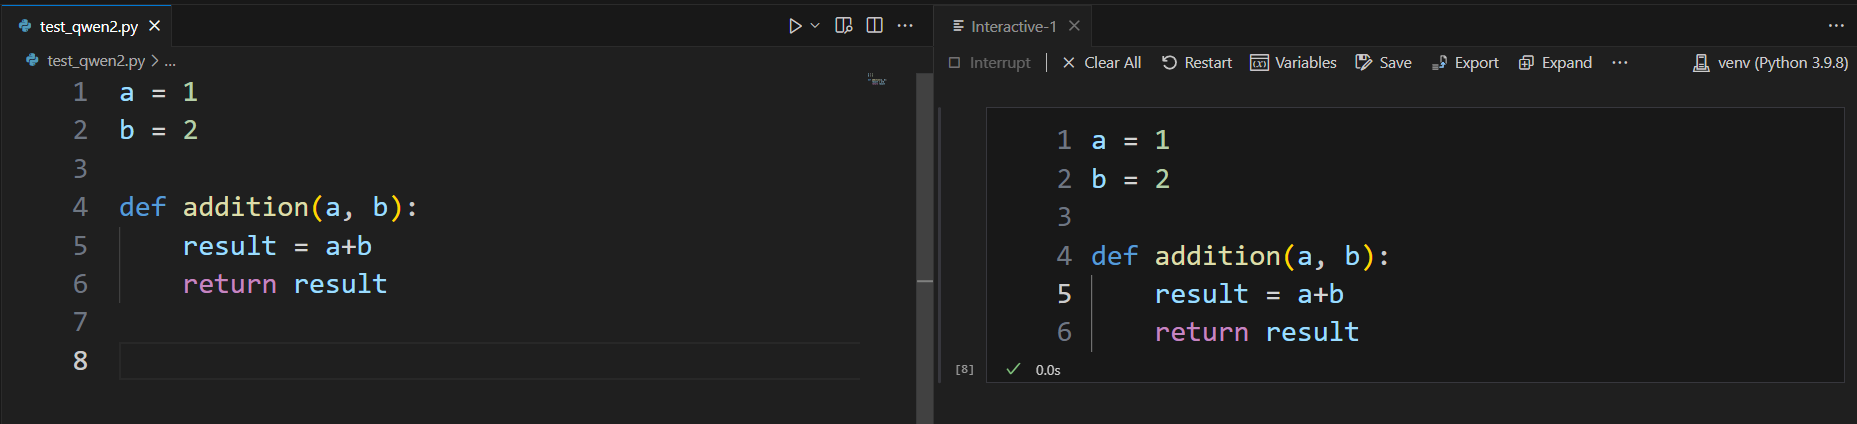1857x424 pixels.
Task: Click 'return result' in left editor
Action: 284,284
